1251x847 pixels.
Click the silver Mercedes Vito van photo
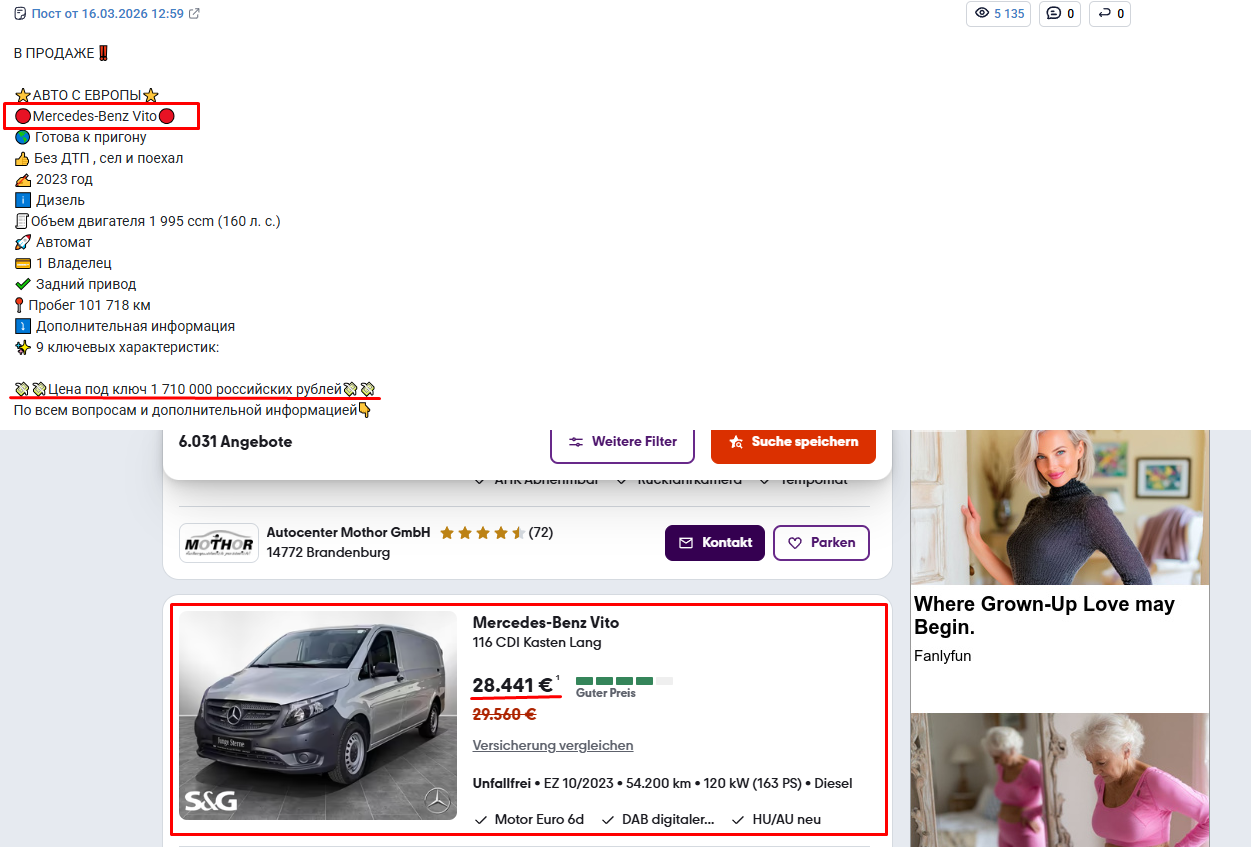point(318,716)
